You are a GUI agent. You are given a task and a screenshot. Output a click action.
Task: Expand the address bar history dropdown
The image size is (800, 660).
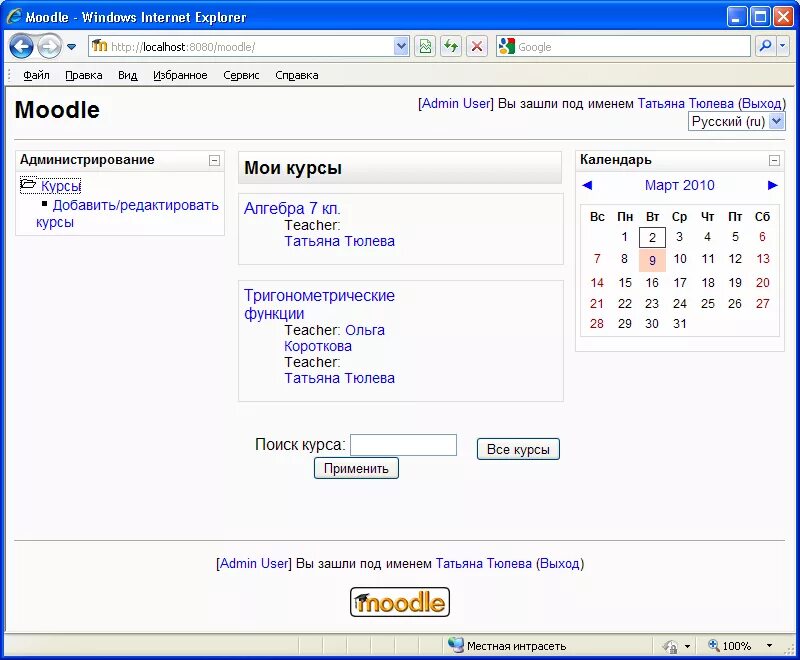coord(402,47)
